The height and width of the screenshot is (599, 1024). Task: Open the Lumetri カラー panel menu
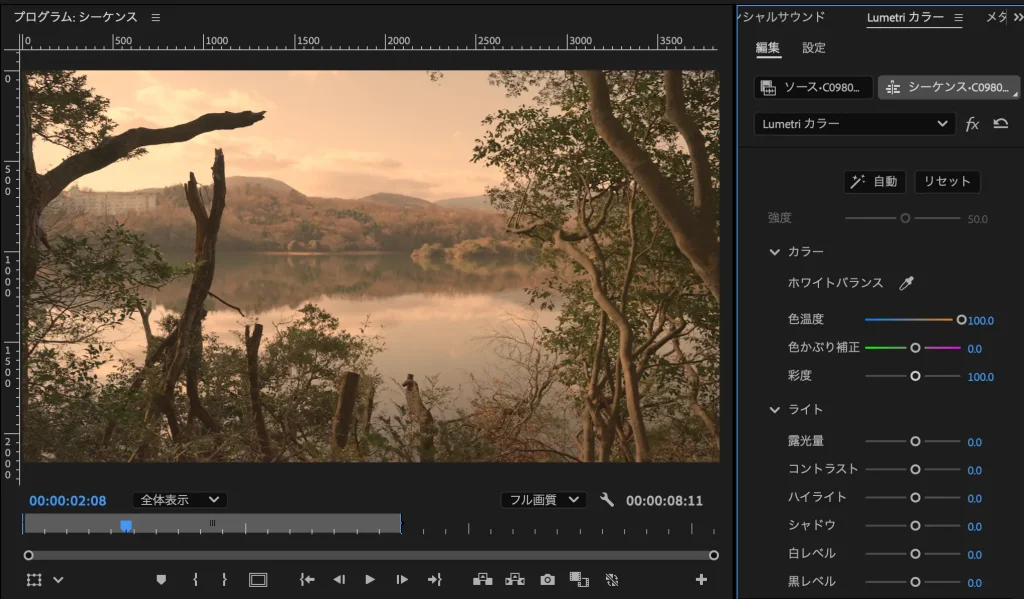pyautogui.click(x=958, y=17)
